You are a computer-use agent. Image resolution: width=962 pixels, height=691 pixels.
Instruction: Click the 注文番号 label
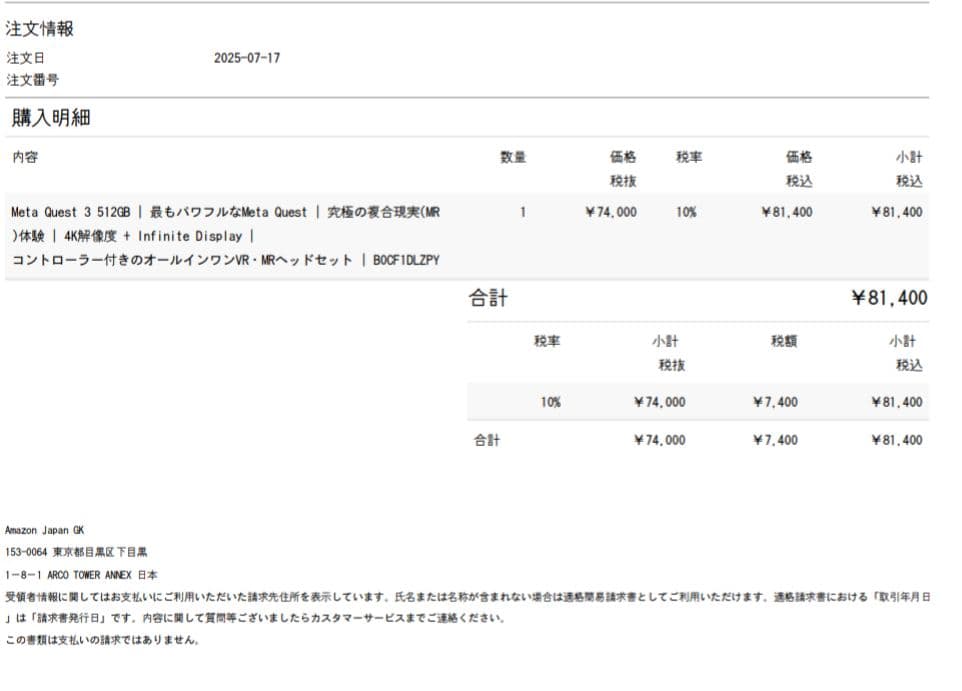pyautogui.click(x=32, y=80)
